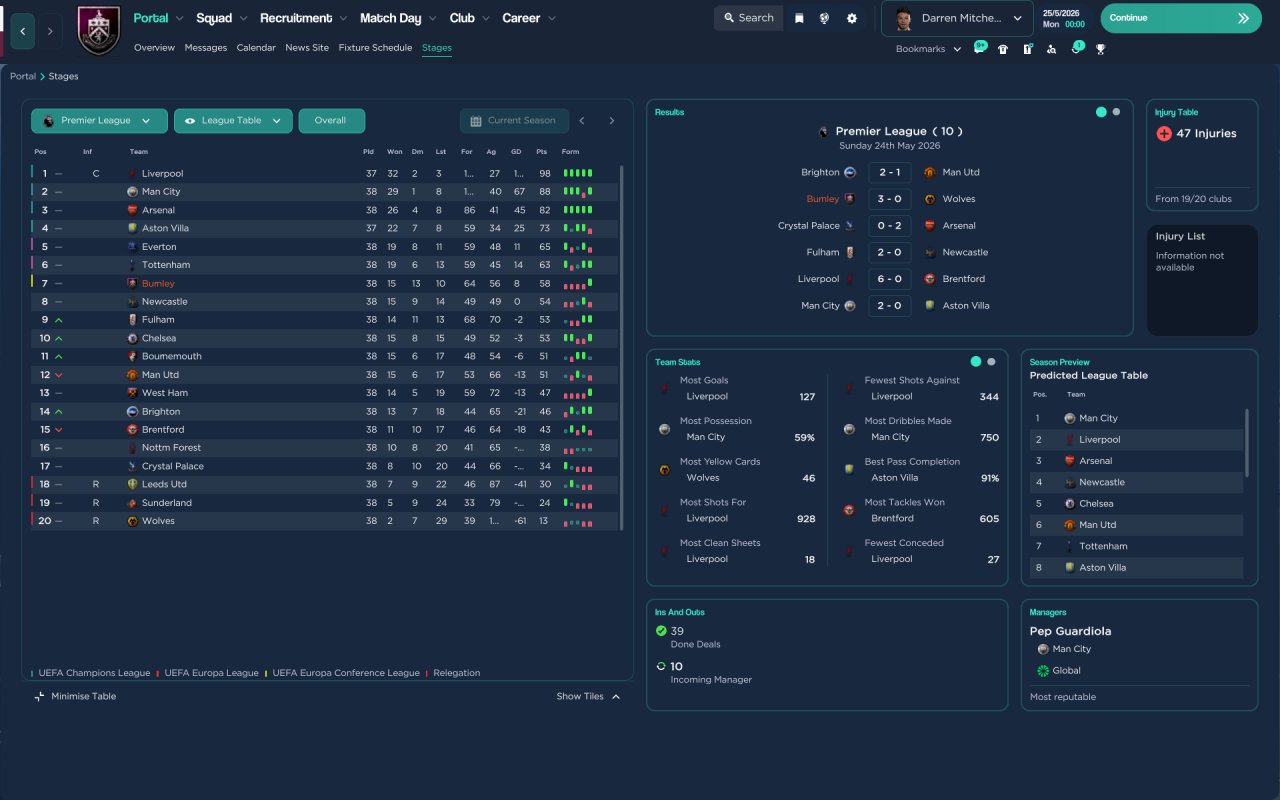The width and height of the screenshot is (1280, 800).
Task: Click Pep Guardiola manager name
Action: [1070, 631]
